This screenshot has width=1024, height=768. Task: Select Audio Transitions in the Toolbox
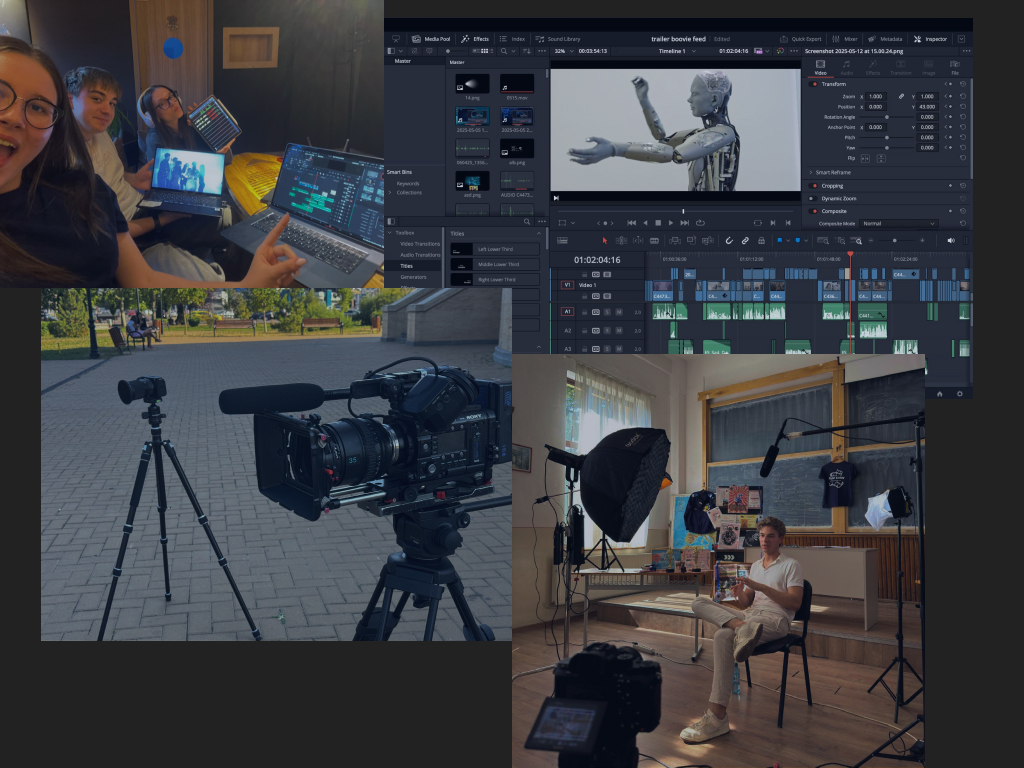point(420,255)
